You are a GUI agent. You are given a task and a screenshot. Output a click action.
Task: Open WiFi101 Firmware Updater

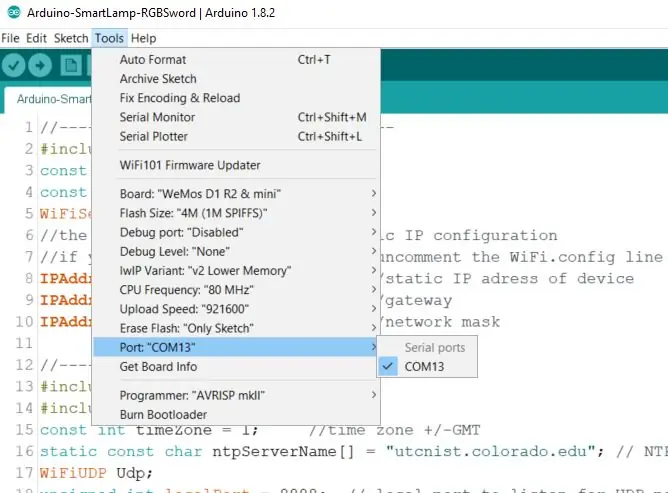235,165
